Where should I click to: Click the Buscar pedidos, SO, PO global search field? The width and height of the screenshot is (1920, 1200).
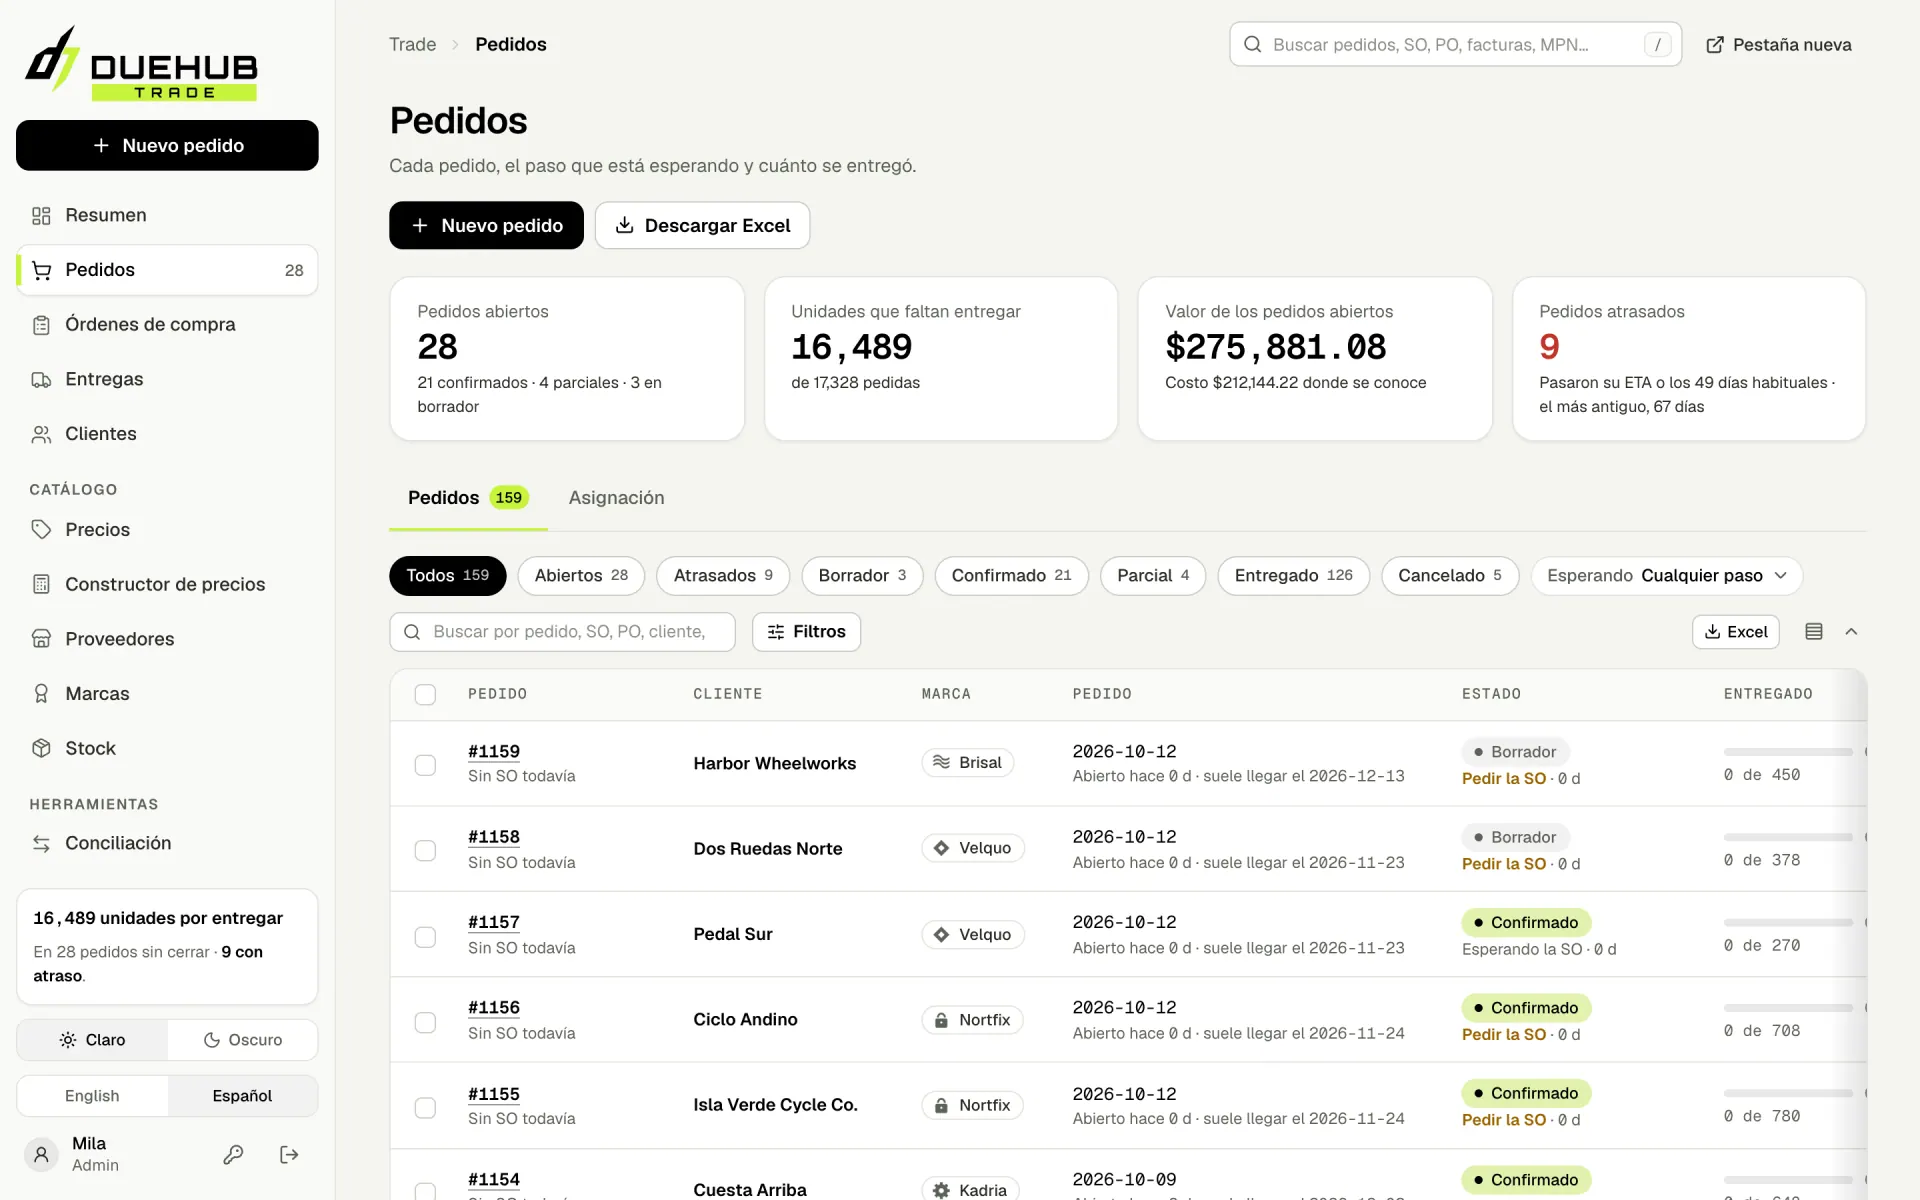1455,45
